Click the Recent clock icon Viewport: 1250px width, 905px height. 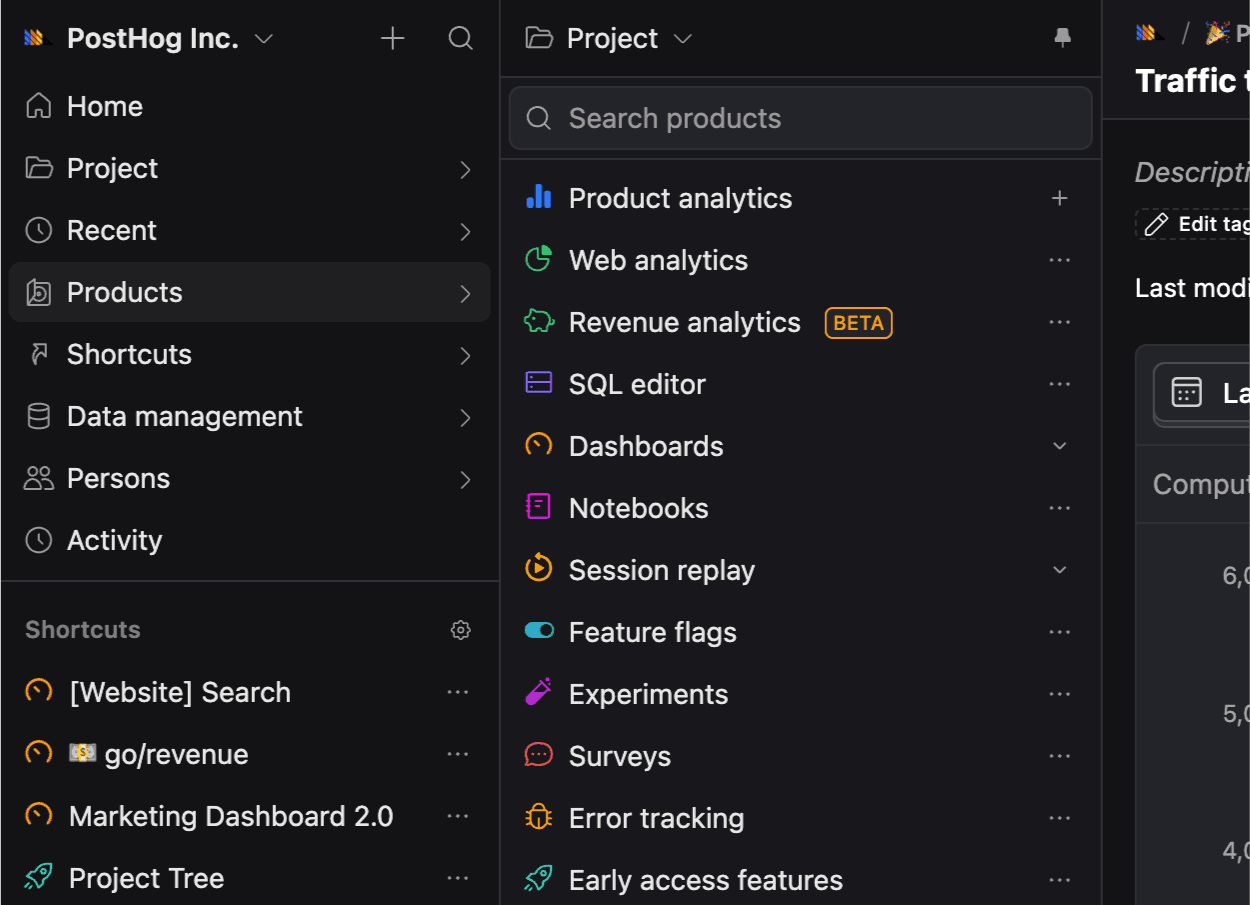pos(39,230)
